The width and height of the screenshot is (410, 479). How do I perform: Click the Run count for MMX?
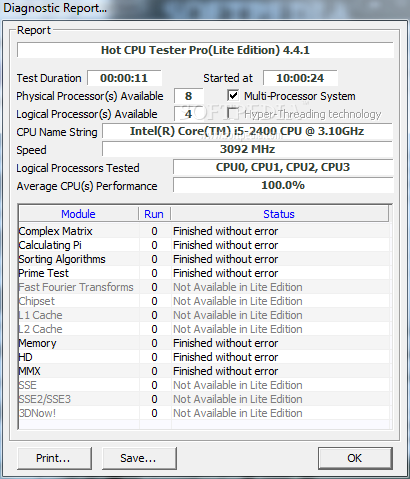tap(154, 371)
